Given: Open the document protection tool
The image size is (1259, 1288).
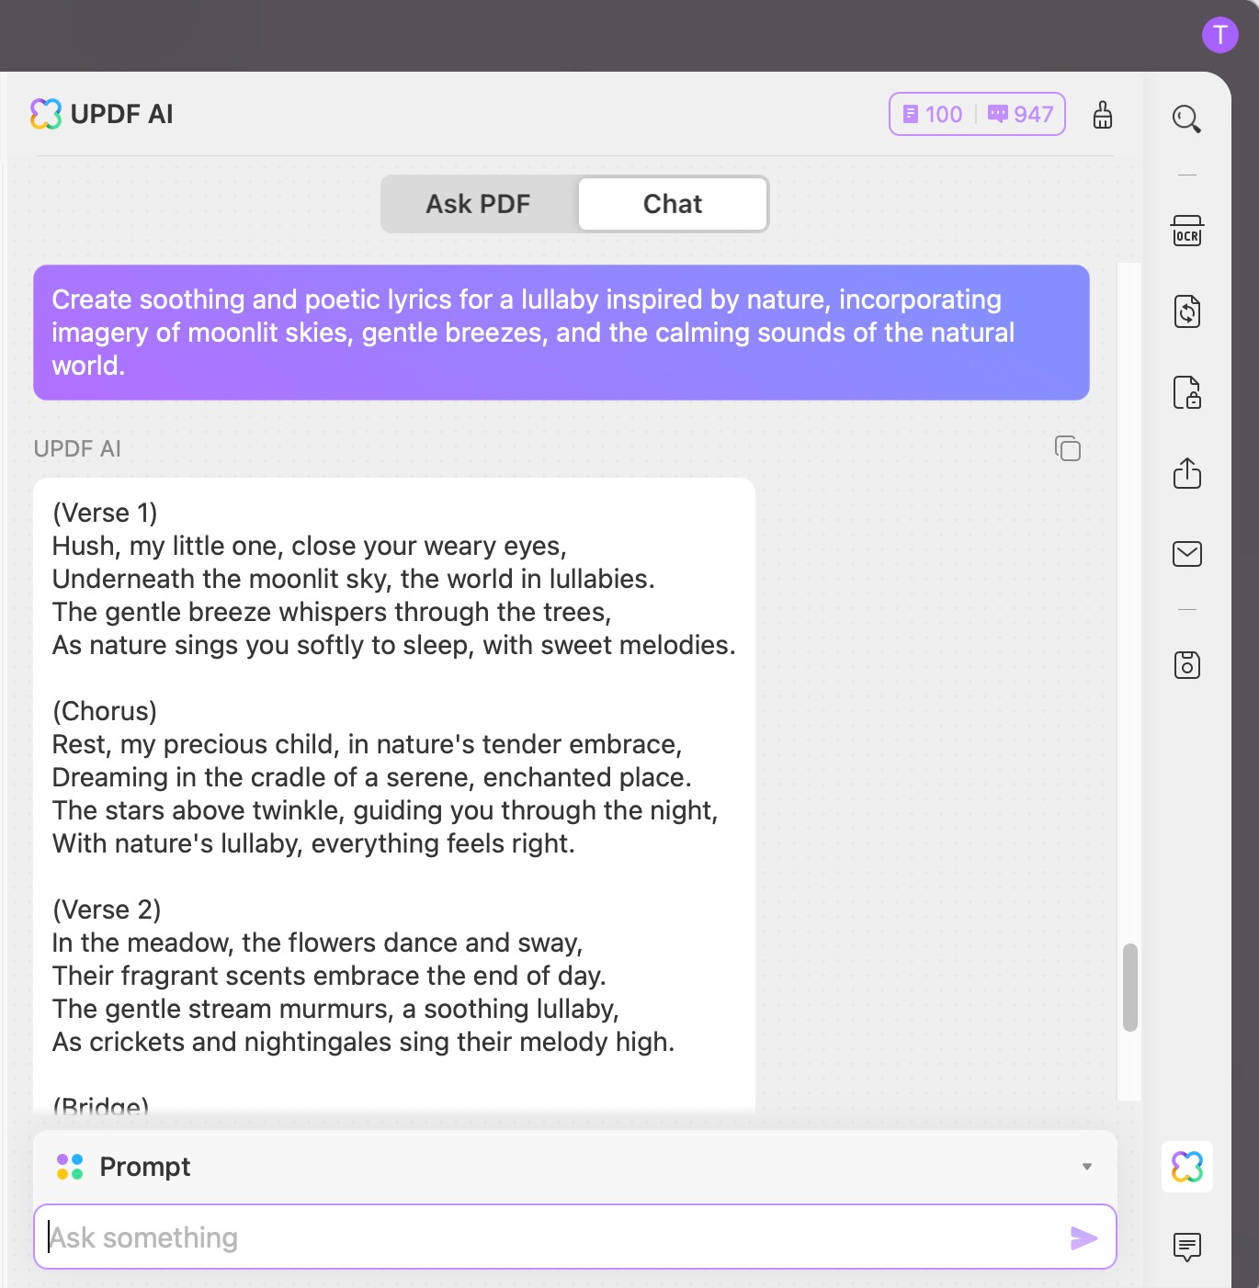Looking at the screenshot, I should (x=1187, y=394).
